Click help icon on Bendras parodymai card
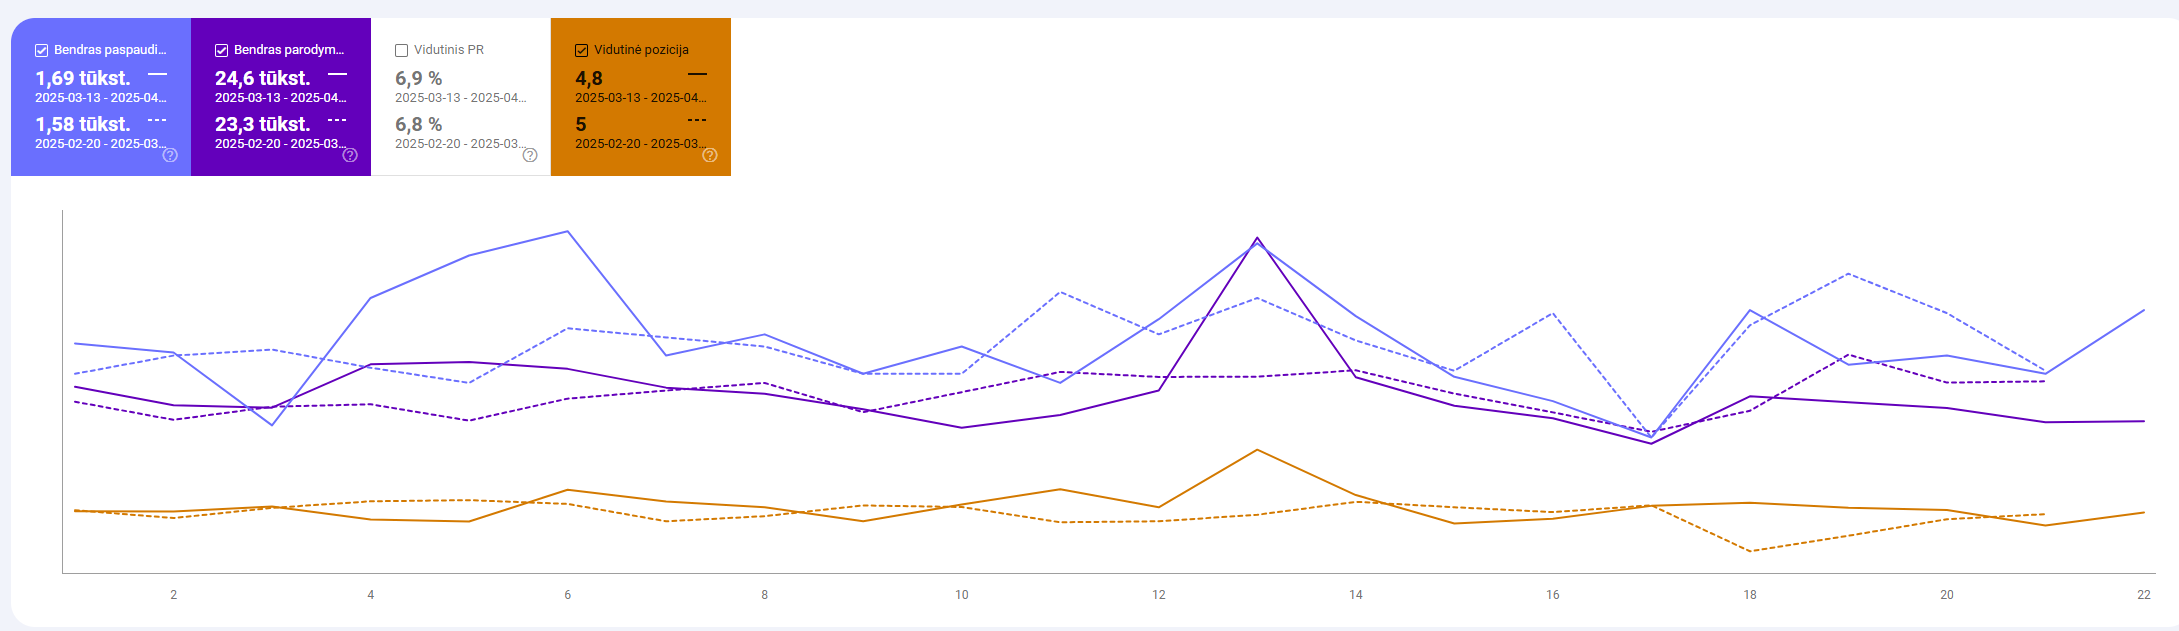 (350, 155)
